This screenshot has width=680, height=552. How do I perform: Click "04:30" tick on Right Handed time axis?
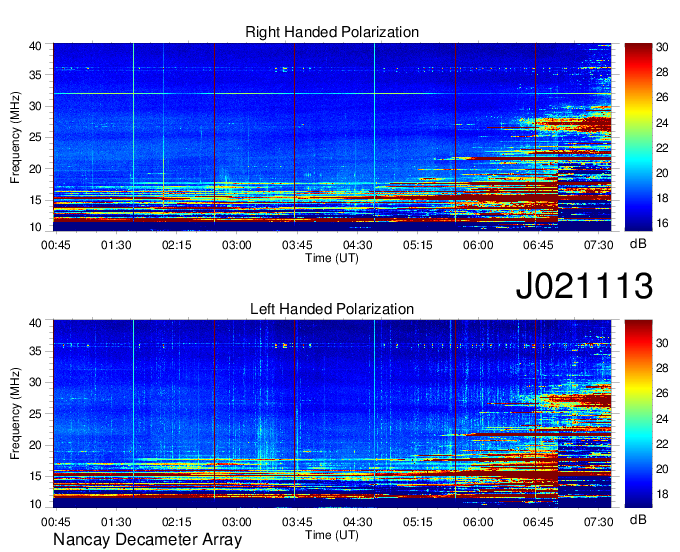357,245
